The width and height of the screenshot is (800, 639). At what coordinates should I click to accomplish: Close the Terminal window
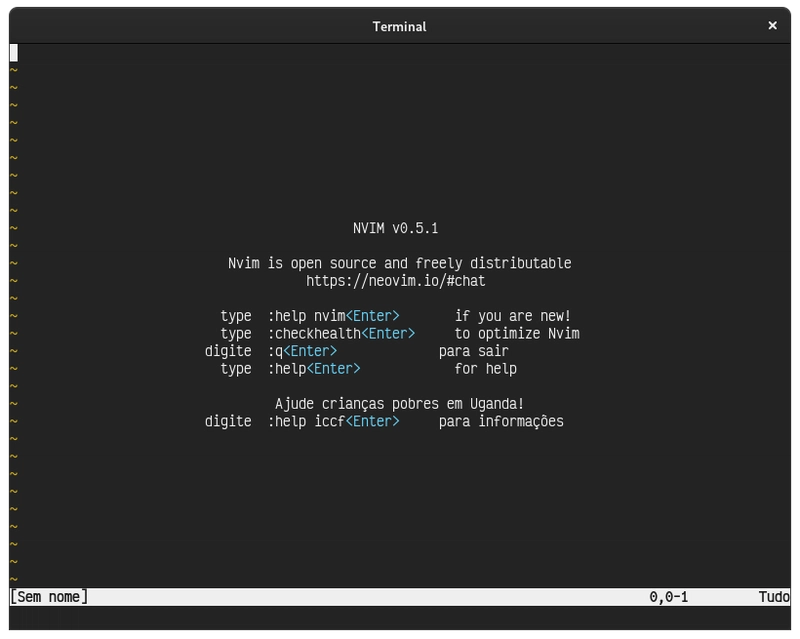(x=772, y=26)
